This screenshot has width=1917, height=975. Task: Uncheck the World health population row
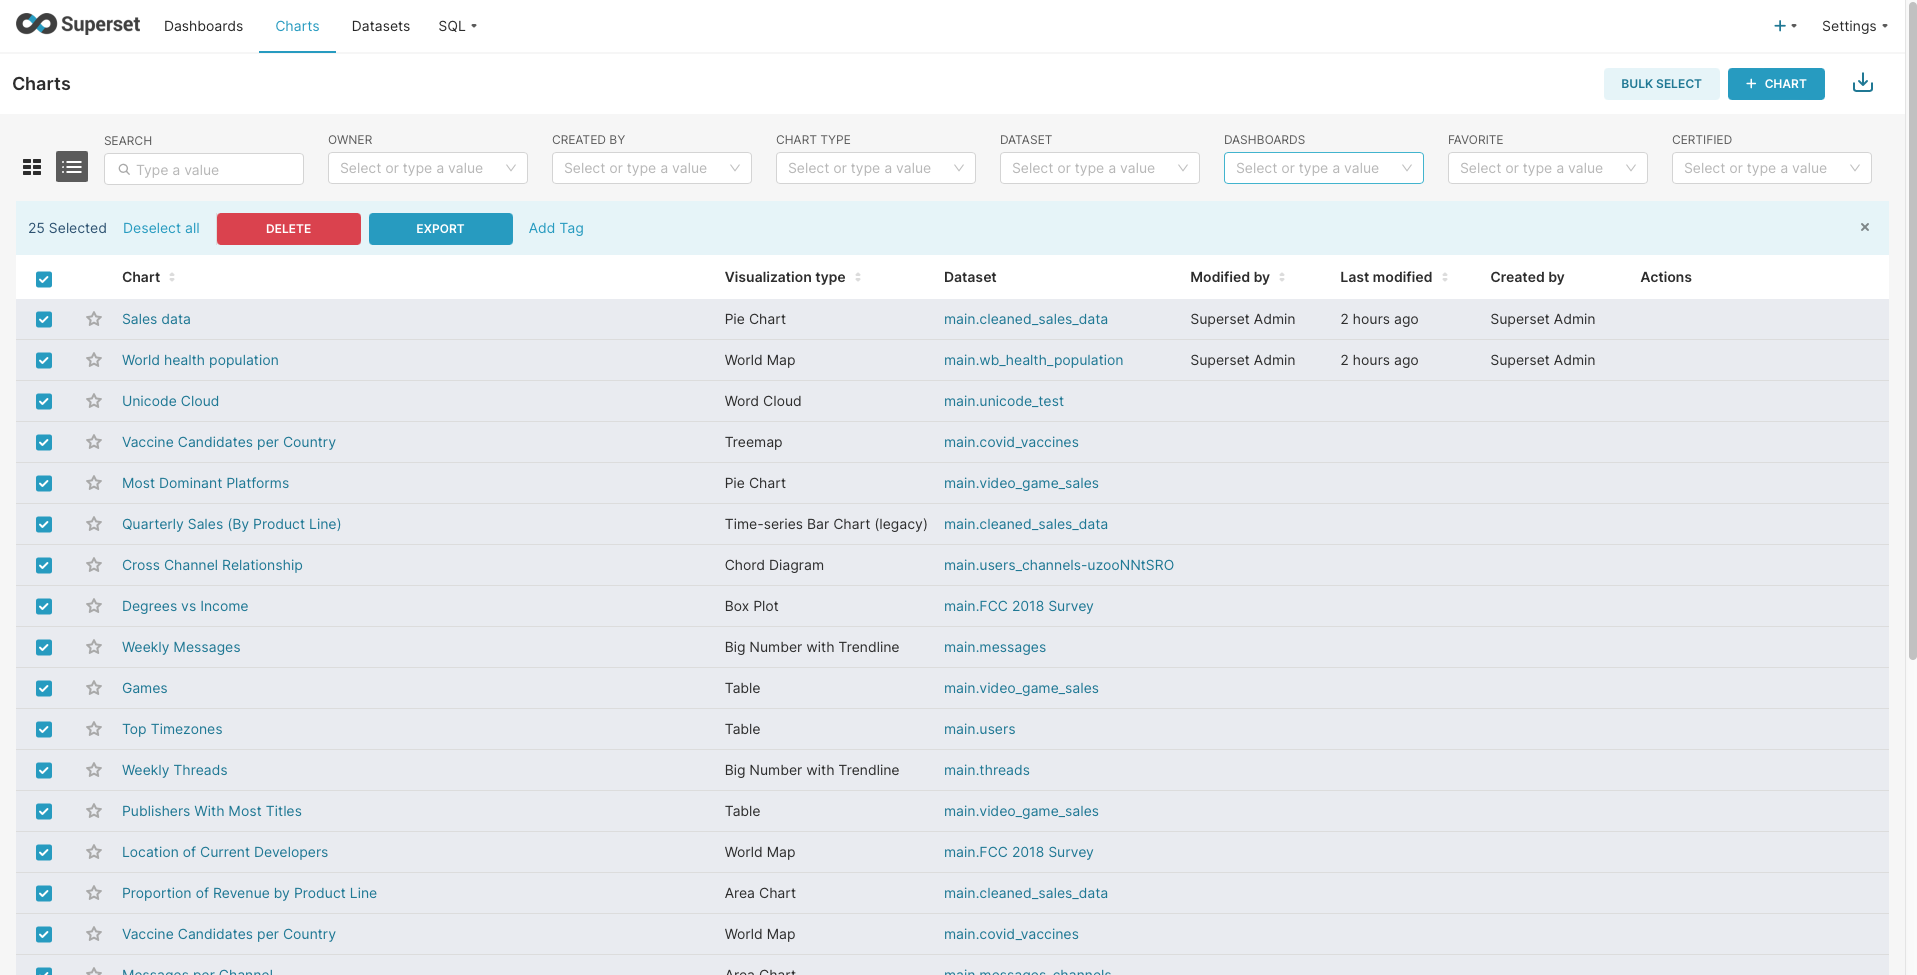click(x=44, y=360)
